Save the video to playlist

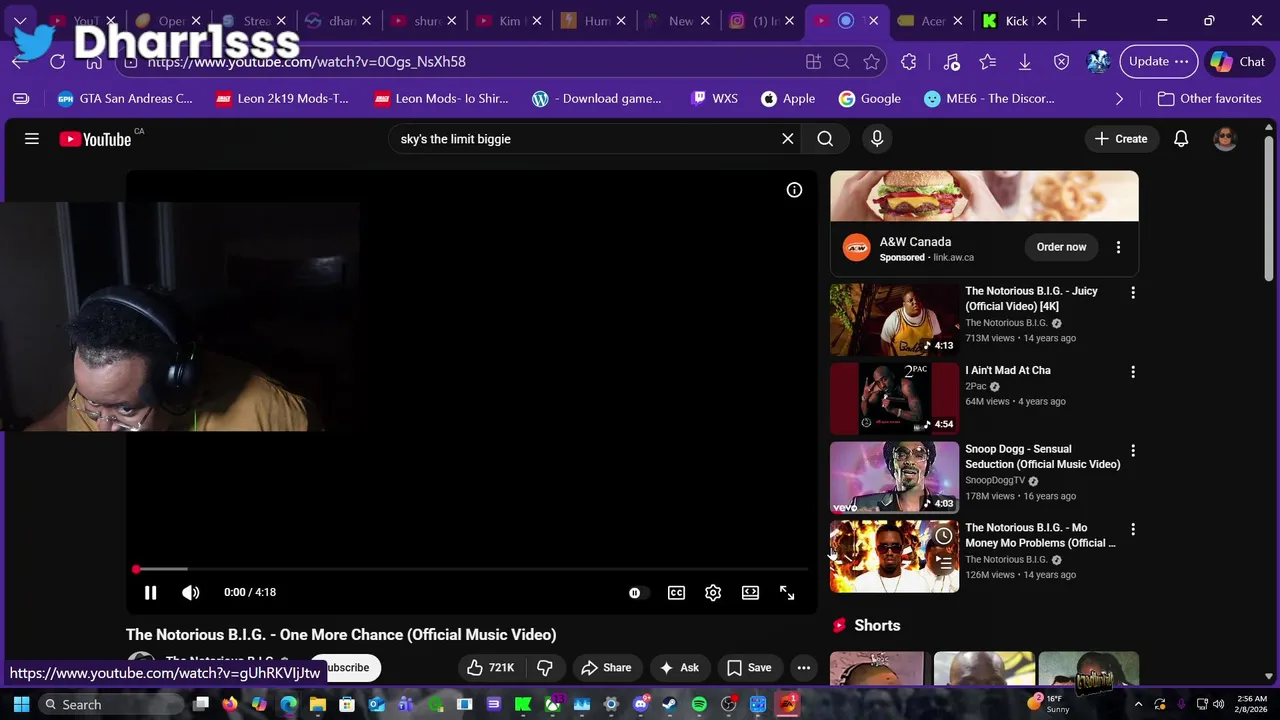tap(749, 667)
